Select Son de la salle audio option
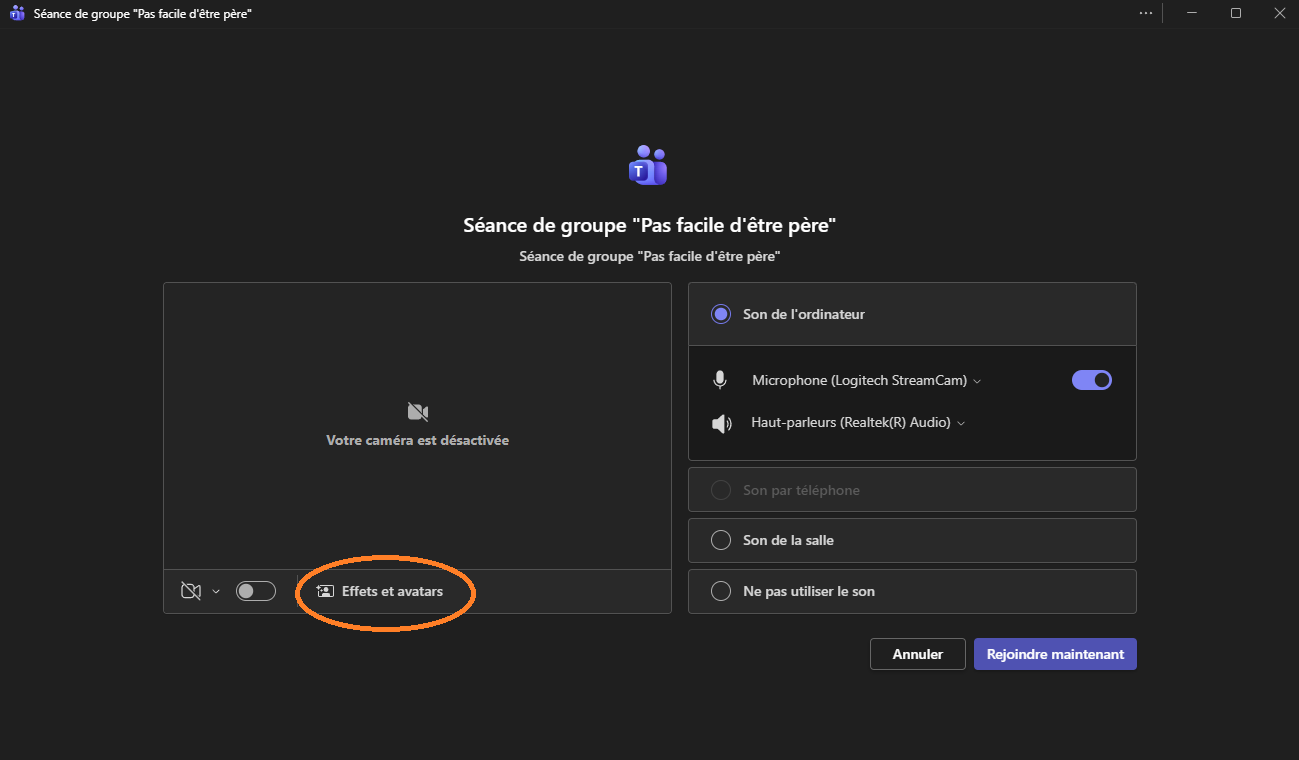Screen dimensions: 1299x760 [x=721, y=539]
